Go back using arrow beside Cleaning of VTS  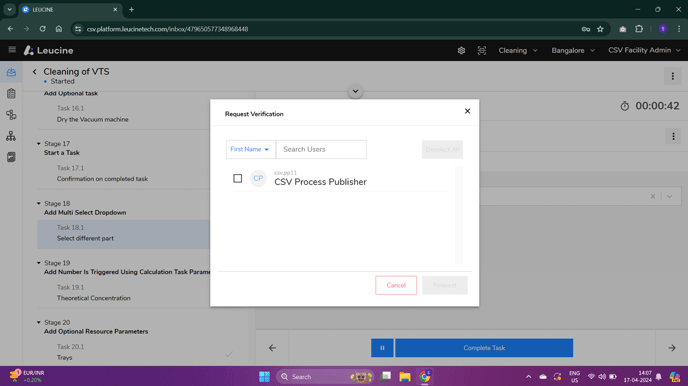point(35,71)
